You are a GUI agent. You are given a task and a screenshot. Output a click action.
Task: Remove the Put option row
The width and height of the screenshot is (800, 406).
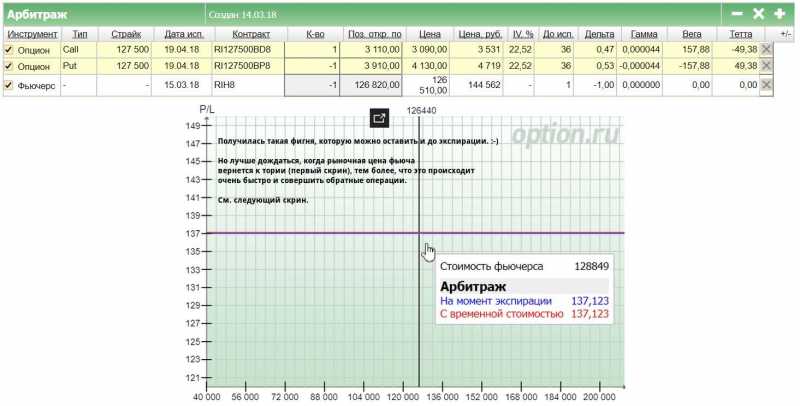click(767, 66)
